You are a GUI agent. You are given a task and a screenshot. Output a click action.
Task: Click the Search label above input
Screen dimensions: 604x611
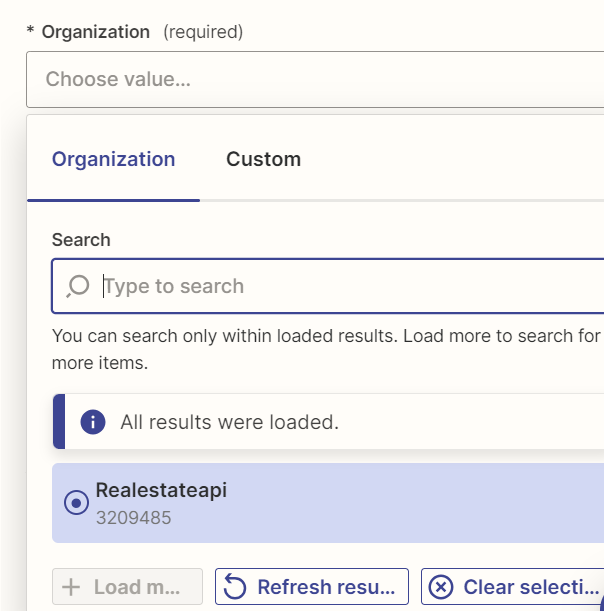pos(81,240)
